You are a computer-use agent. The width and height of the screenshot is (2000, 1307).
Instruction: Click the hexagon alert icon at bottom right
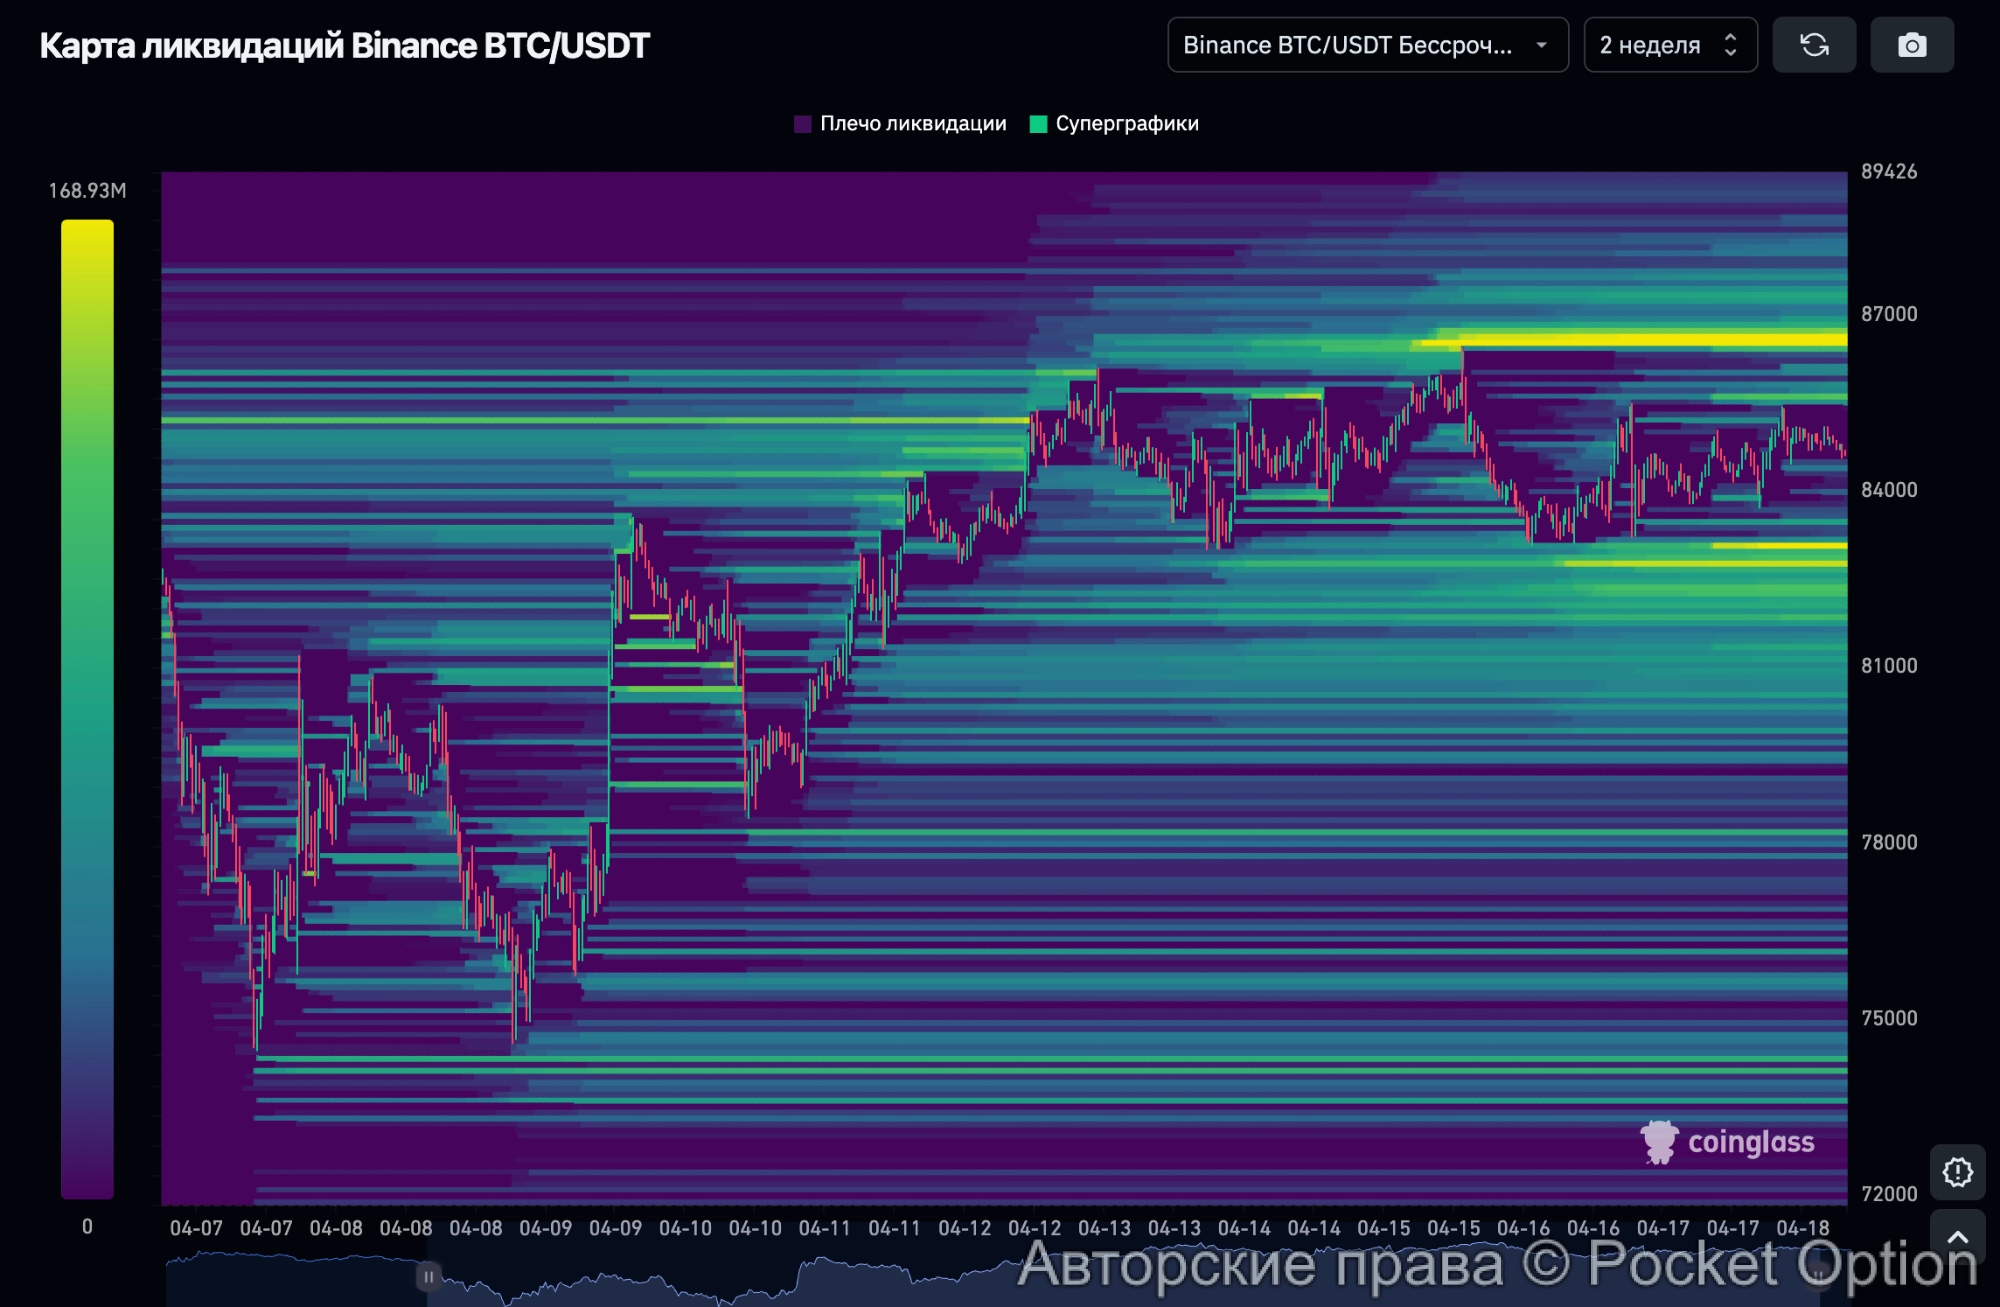[x=1957, y=1171]
